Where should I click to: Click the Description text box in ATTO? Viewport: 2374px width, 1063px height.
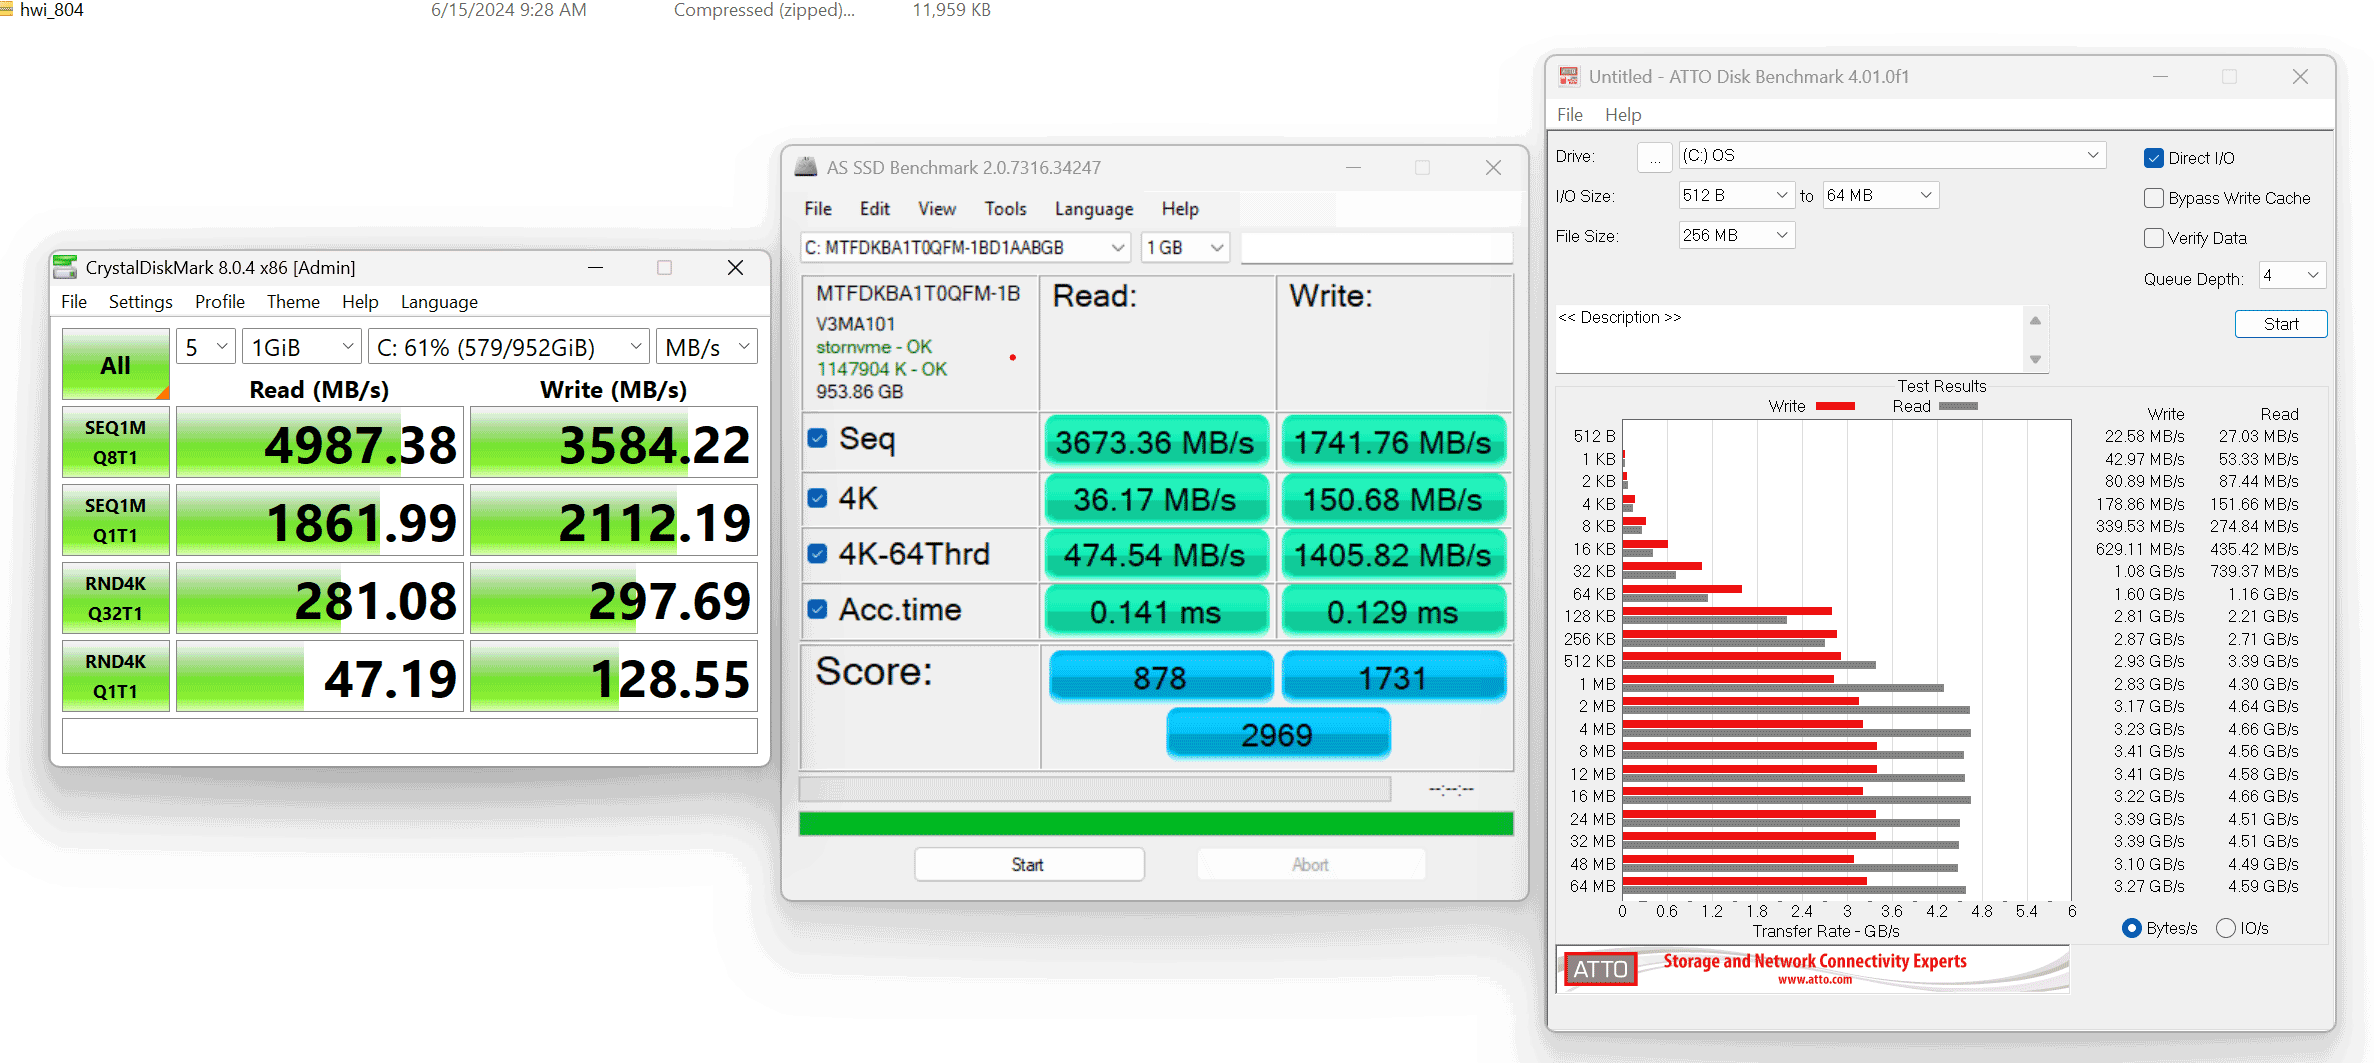(x=1790, y=339)
